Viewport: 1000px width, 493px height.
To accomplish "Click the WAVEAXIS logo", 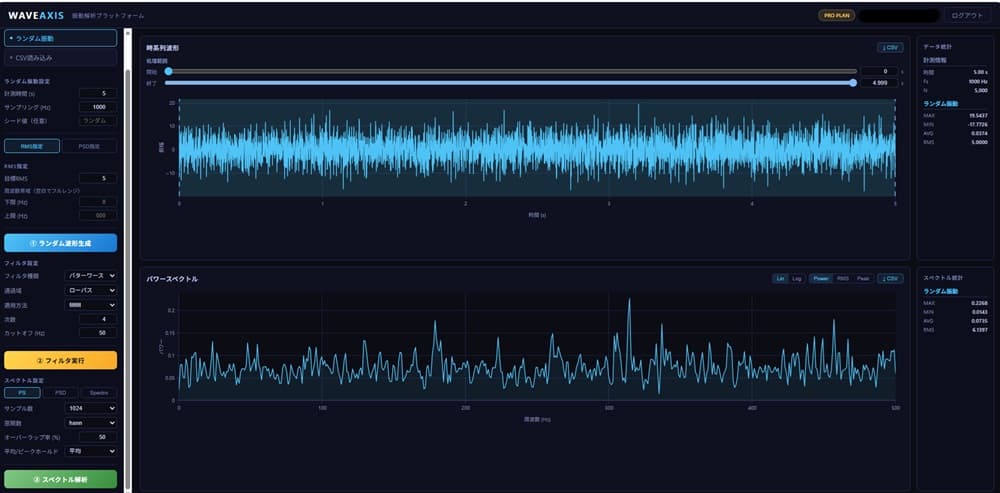I will tap(36, 15).
